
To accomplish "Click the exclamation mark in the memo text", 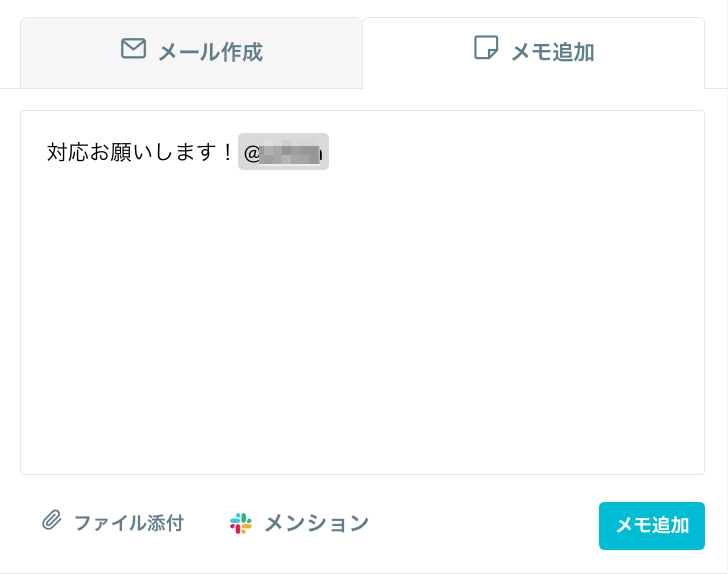I will (227, 152).
